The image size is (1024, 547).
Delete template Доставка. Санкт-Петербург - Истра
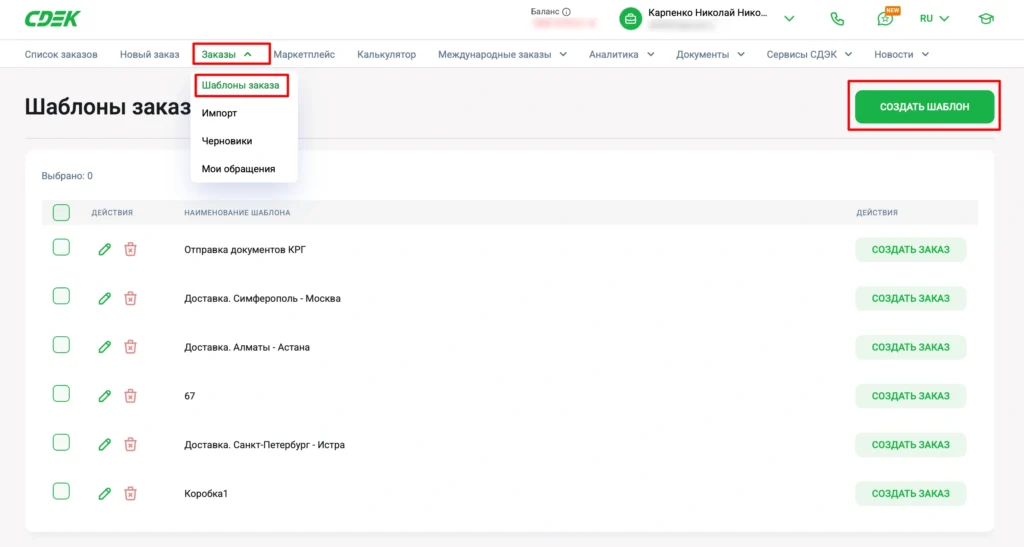click(x=131, y=445)
